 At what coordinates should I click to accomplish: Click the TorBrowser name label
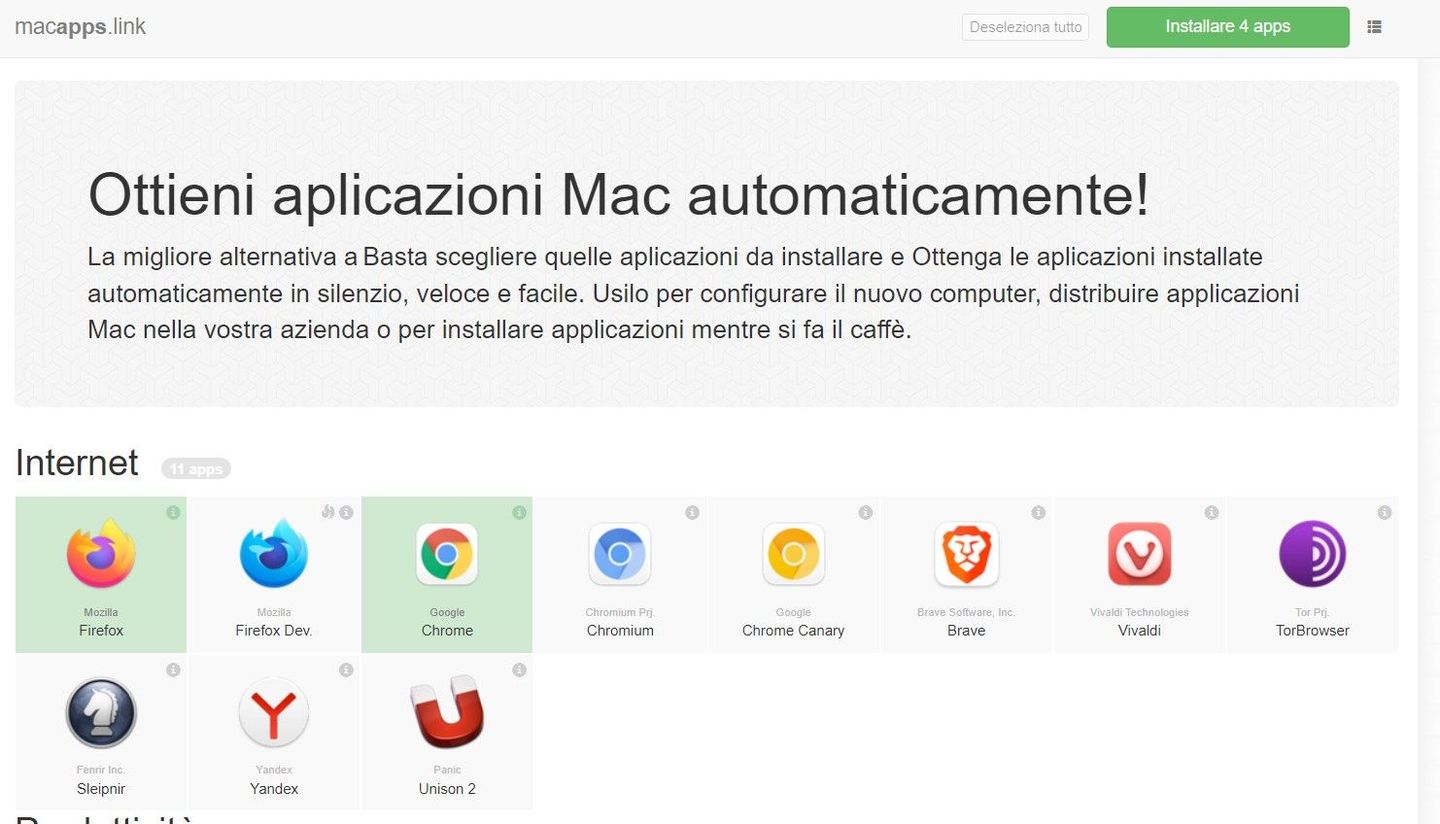1312,630
